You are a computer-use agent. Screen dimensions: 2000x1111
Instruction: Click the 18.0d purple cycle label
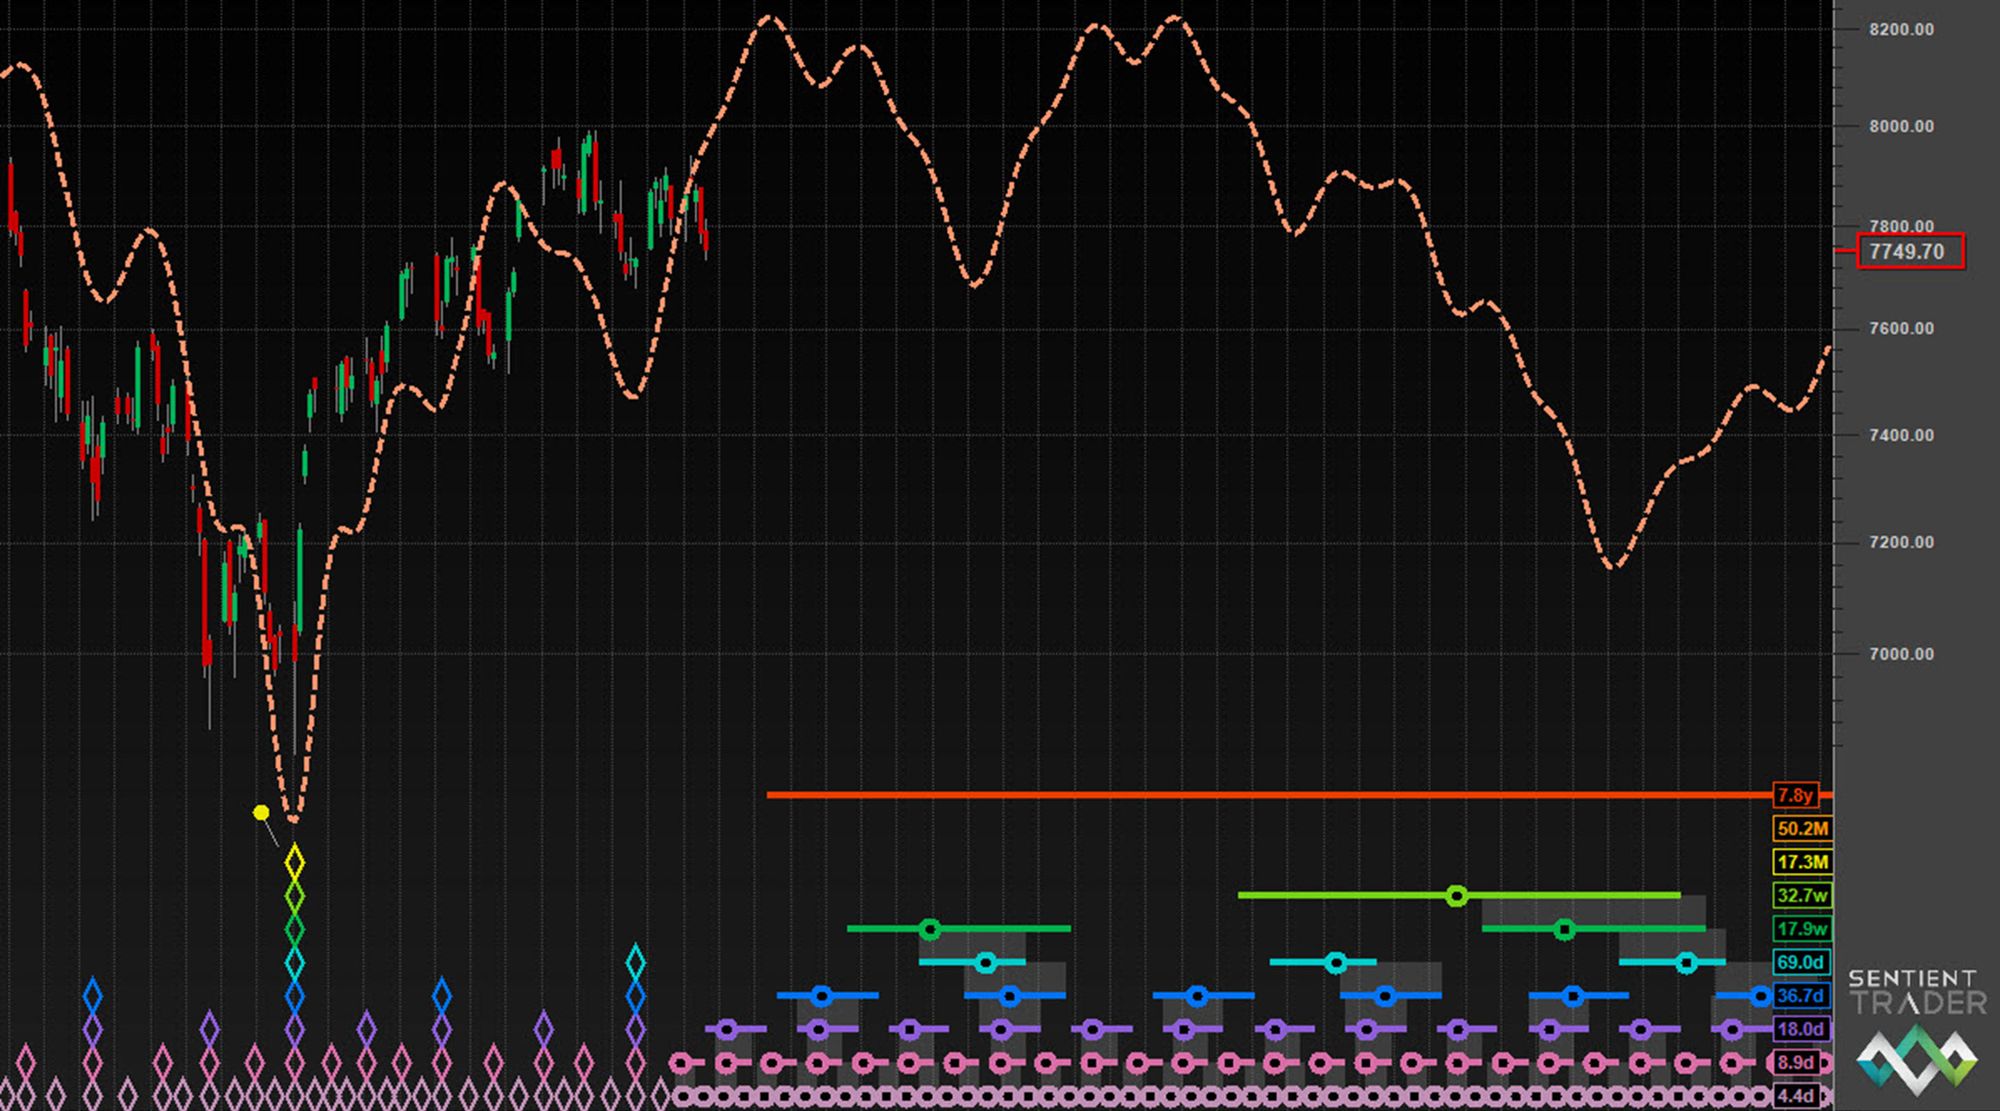point(1801,1029)
